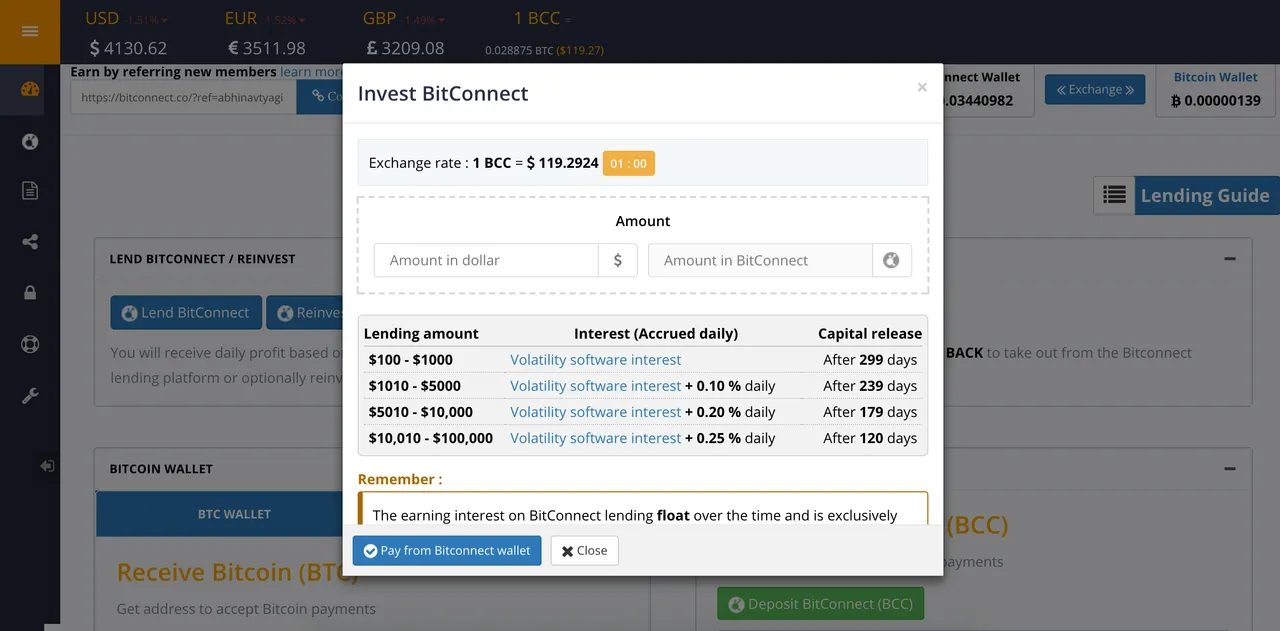1280x631 pixels.
Task: Close the Invest BitConnect dialog with X
Action: pos(922,88)
